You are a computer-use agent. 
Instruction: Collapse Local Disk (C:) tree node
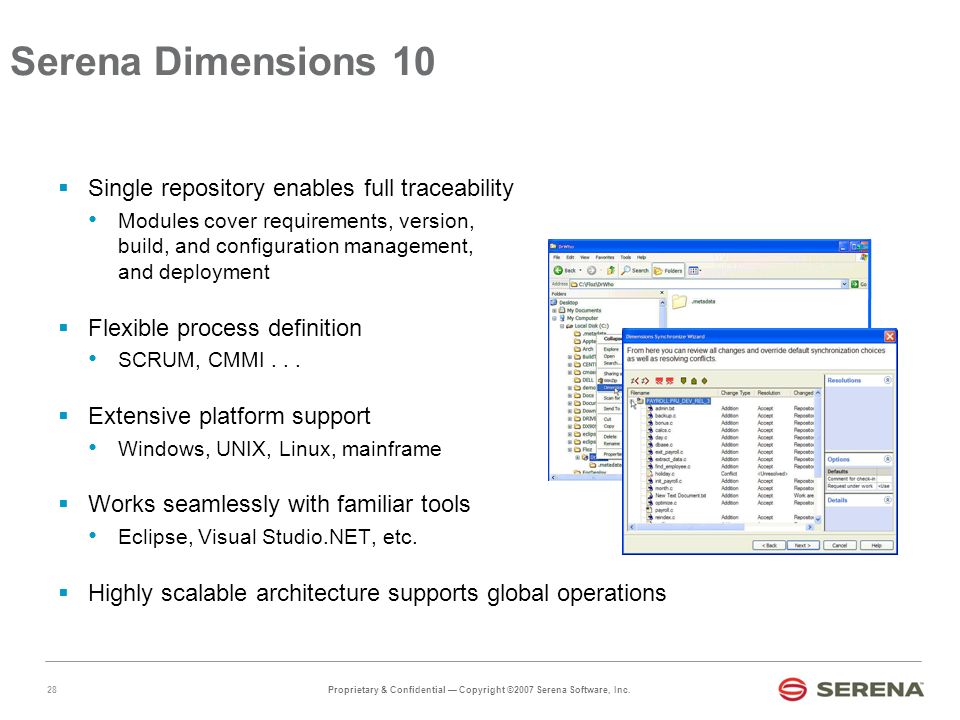click(x=561, y=326)
